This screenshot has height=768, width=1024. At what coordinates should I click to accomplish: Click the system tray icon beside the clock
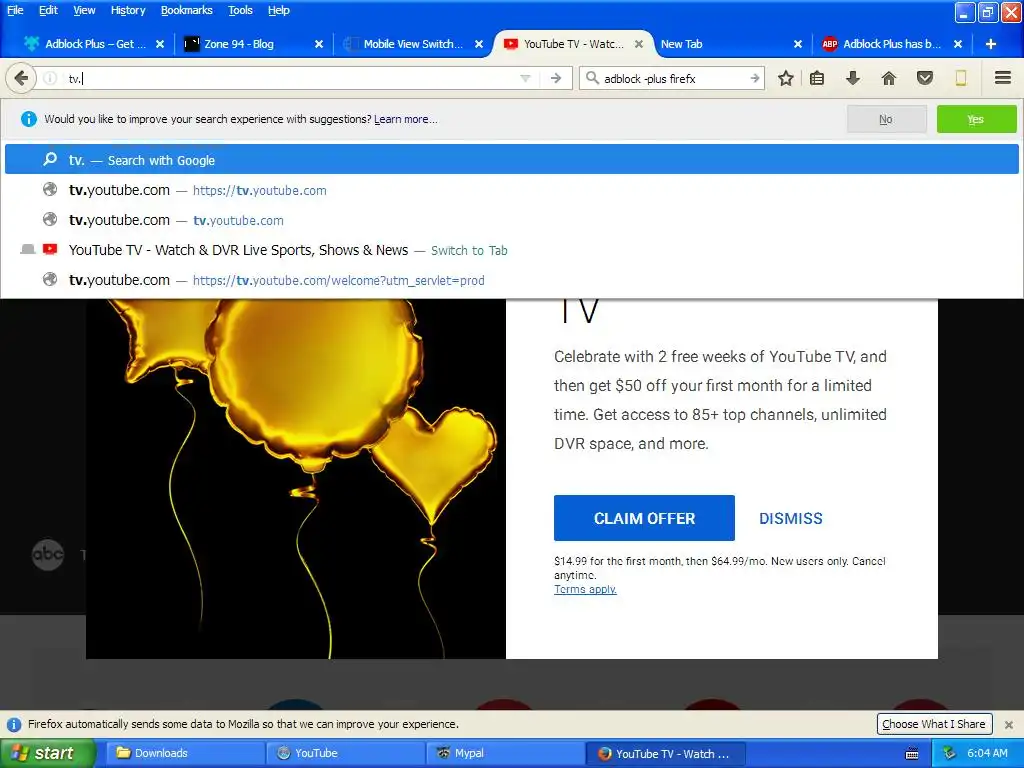pyautogui.click(x=950, y=753)
